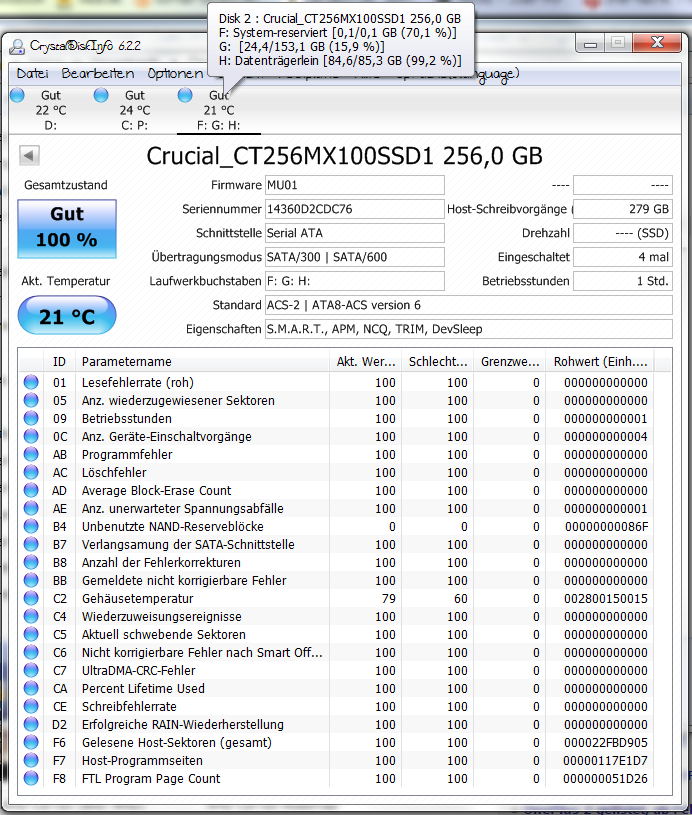Select the F: G: H: disk status icon

[x=185, y=96]
